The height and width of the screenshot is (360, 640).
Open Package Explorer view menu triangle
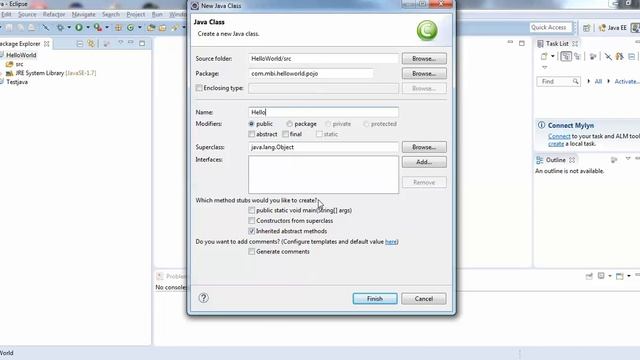[120, 42]
